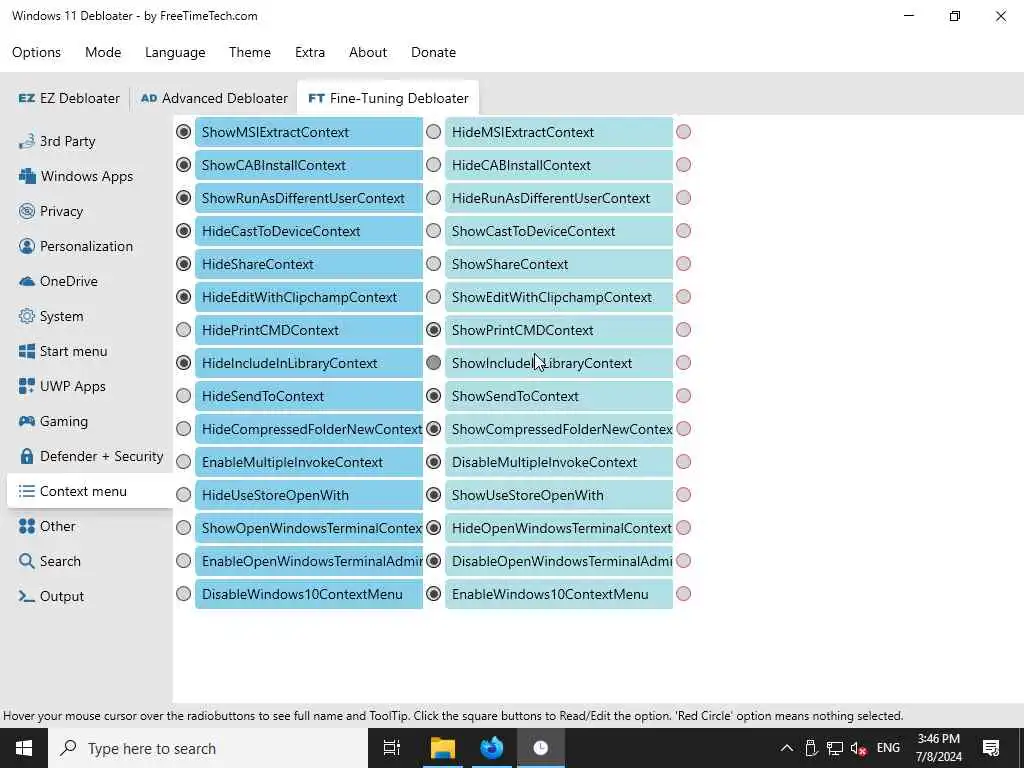Screen dimensions: 1024x768
Task: Click the ShowMSIExtractContext option button
Action: pos(309,132)
